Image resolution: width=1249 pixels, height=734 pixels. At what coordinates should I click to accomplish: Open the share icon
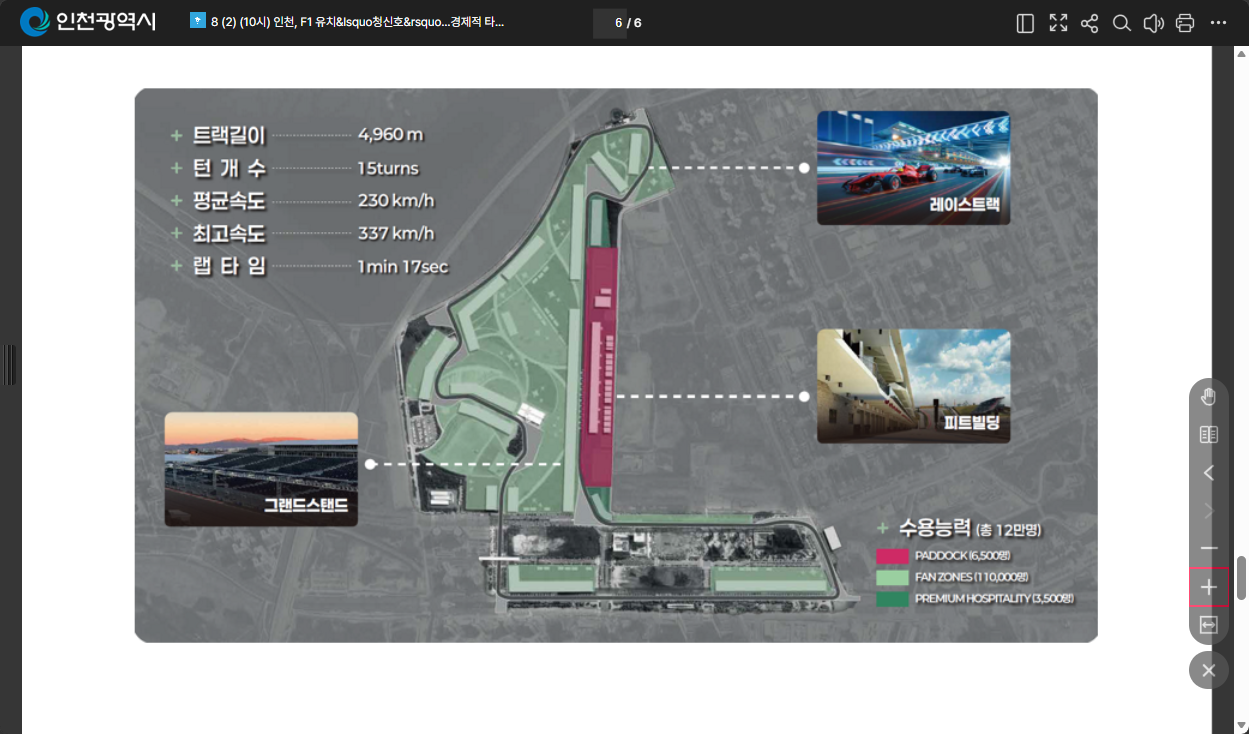coord(1090,23)
